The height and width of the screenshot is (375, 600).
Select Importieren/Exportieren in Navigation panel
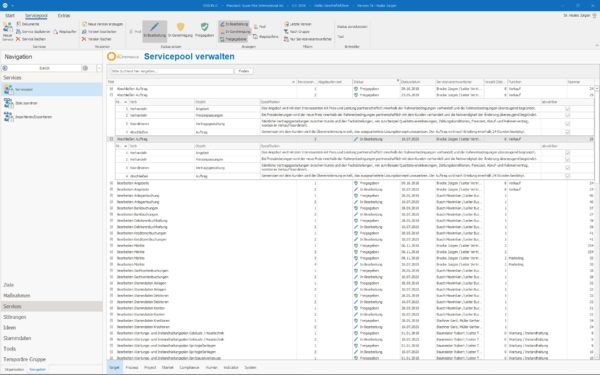pyautogui.click(x=51, y=117)
